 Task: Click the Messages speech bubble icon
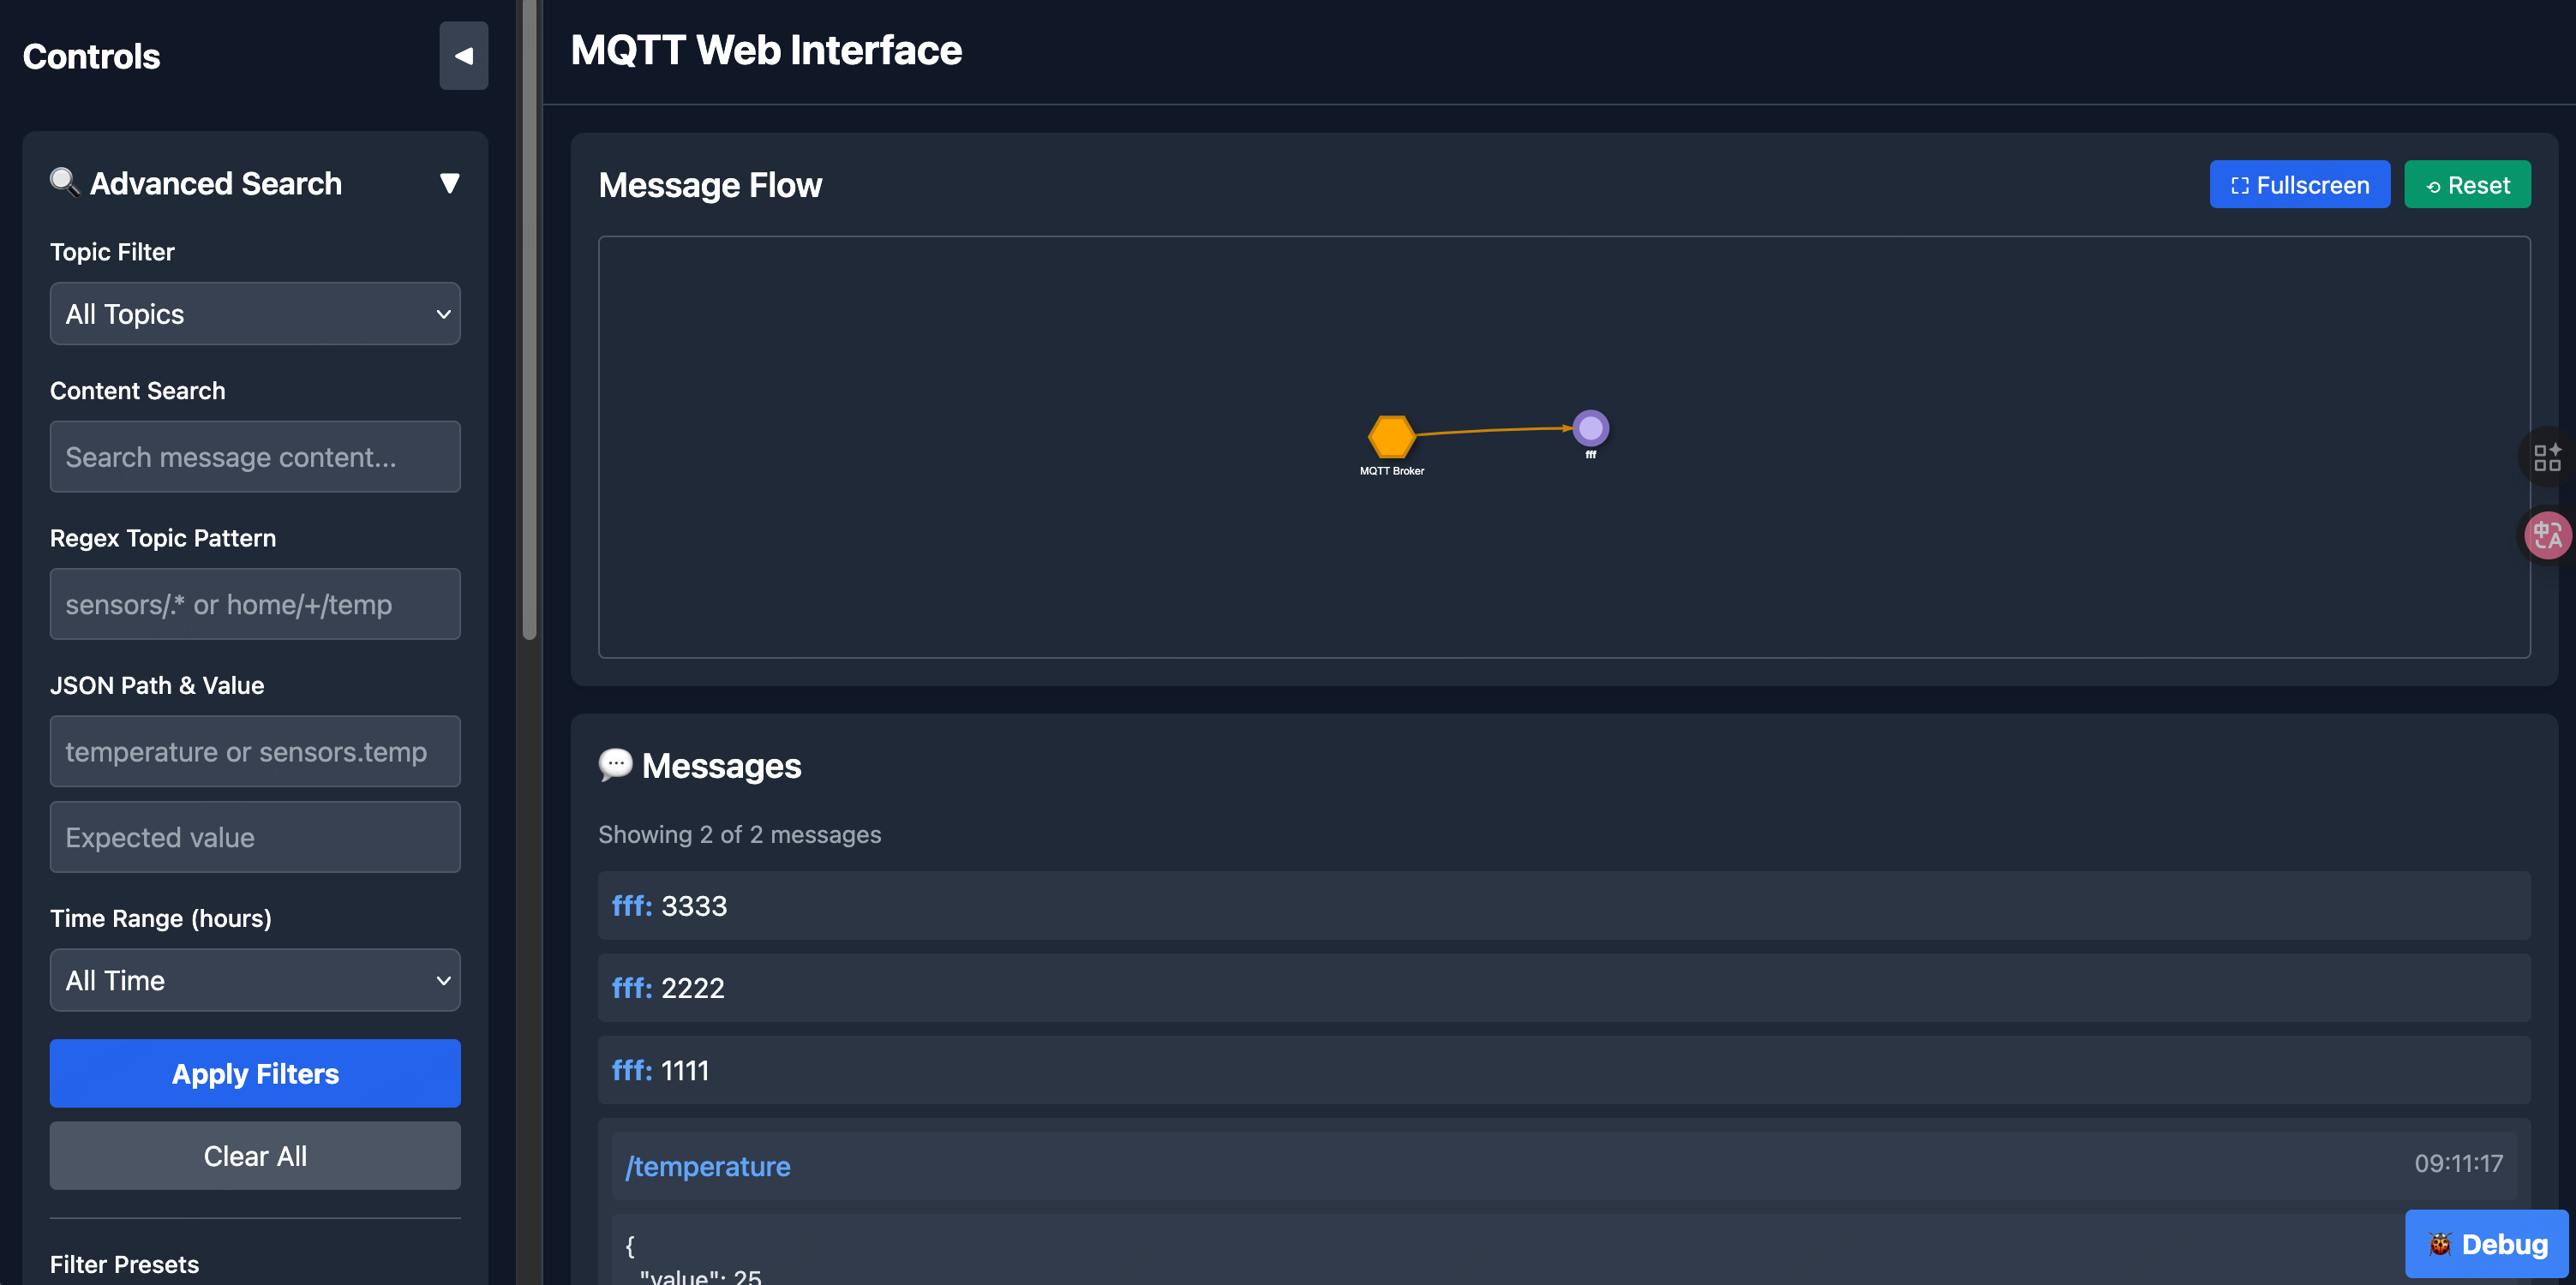pyautogui.click(x=615, y=765)
